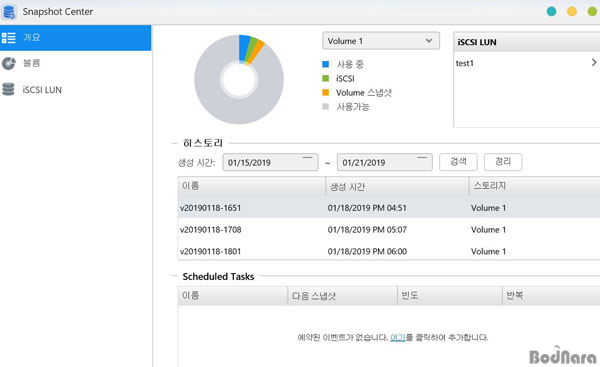This screenshot has height=367, width=600.
Task: Open the volume pie-chart icon in sidebar
Action: coord(8,63)
